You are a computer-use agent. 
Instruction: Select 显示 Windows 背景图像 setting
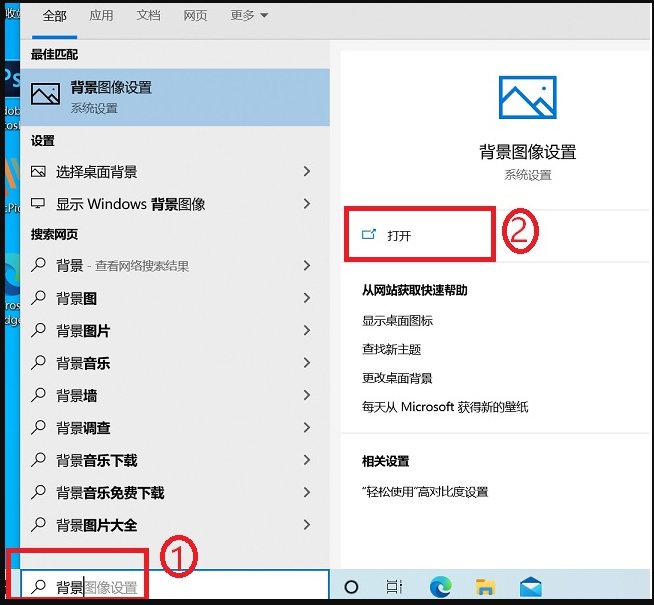click(175, 204)
